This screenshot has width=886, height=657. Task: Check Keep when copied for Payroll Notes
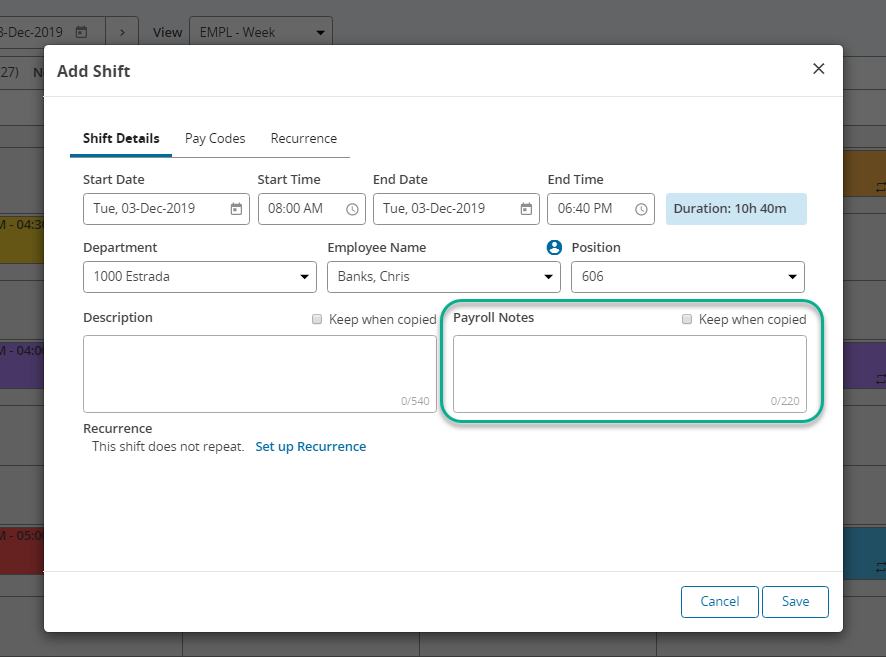coord(687,319)
